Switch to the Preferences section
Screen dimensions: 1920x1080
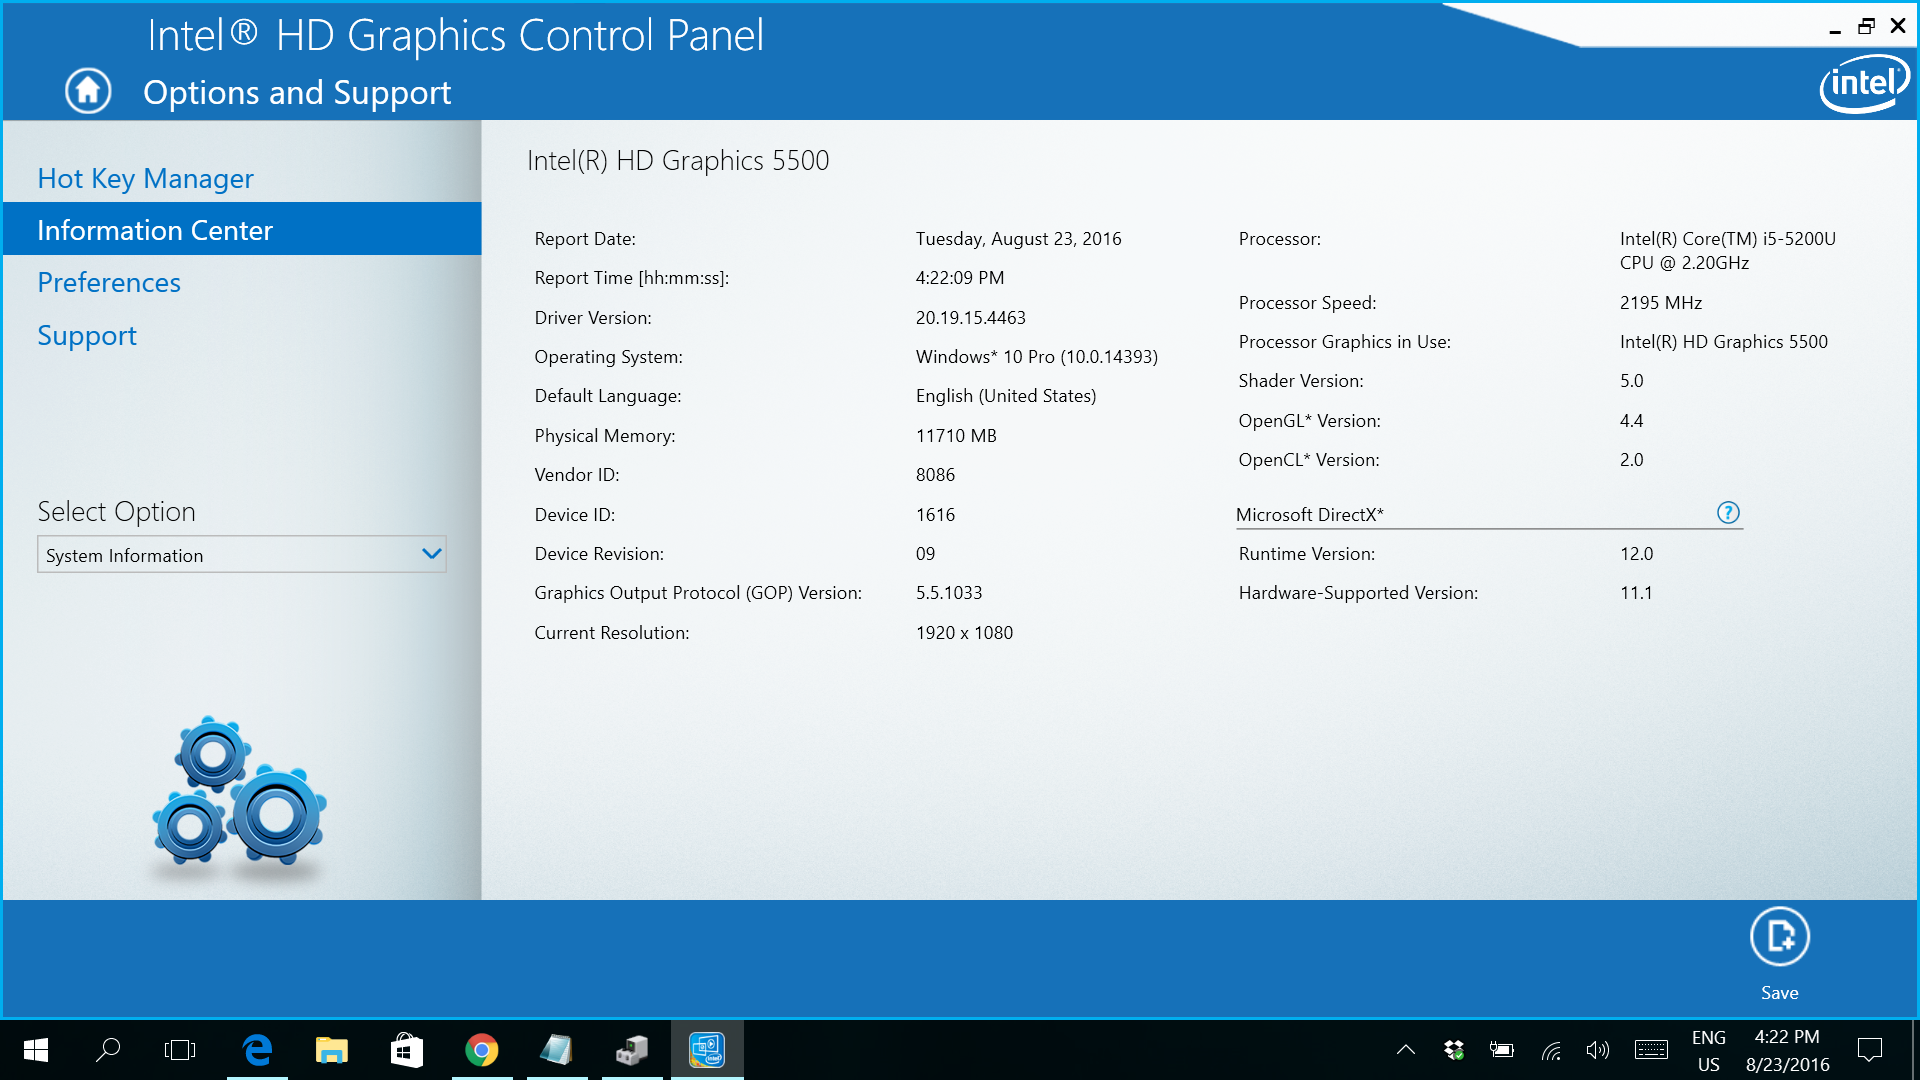click(109, 282)
